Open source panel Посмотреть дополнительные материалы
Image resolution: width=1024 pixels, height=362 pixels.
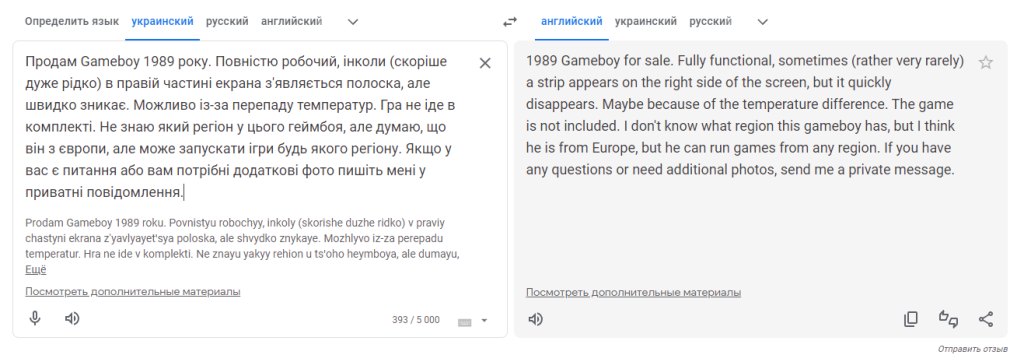pyautogui.click(x=133, y=291)
